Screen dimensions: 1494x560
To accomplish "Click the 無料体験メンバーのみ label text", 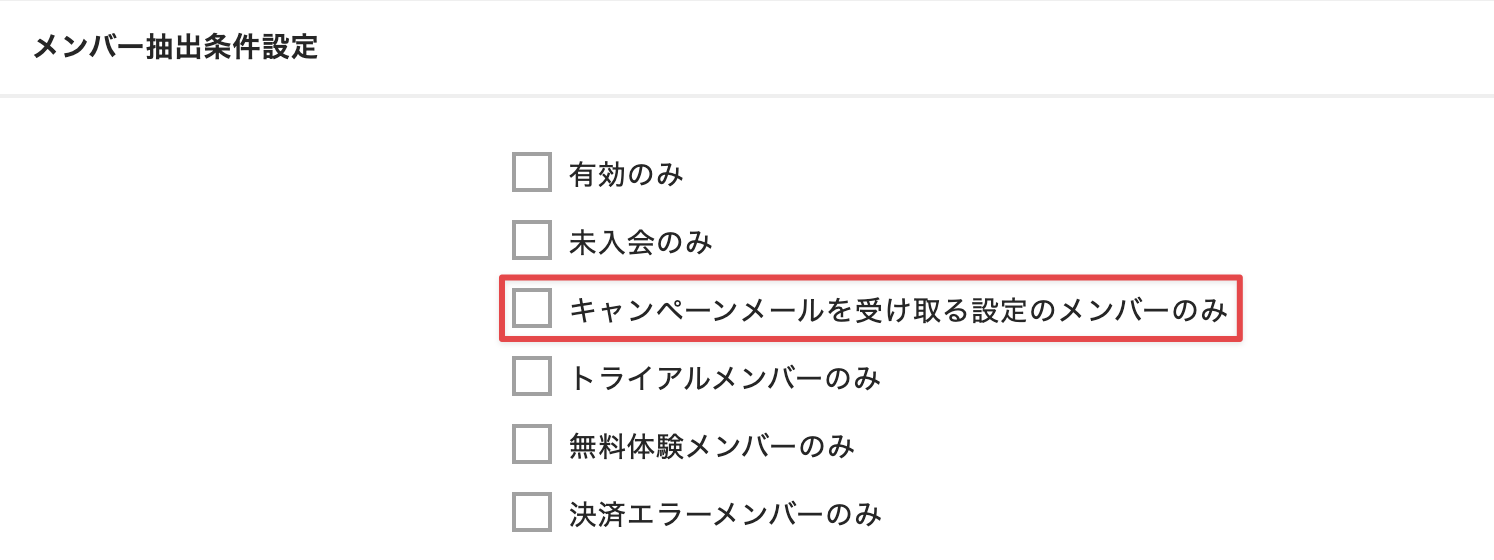I will pos(711,447).
